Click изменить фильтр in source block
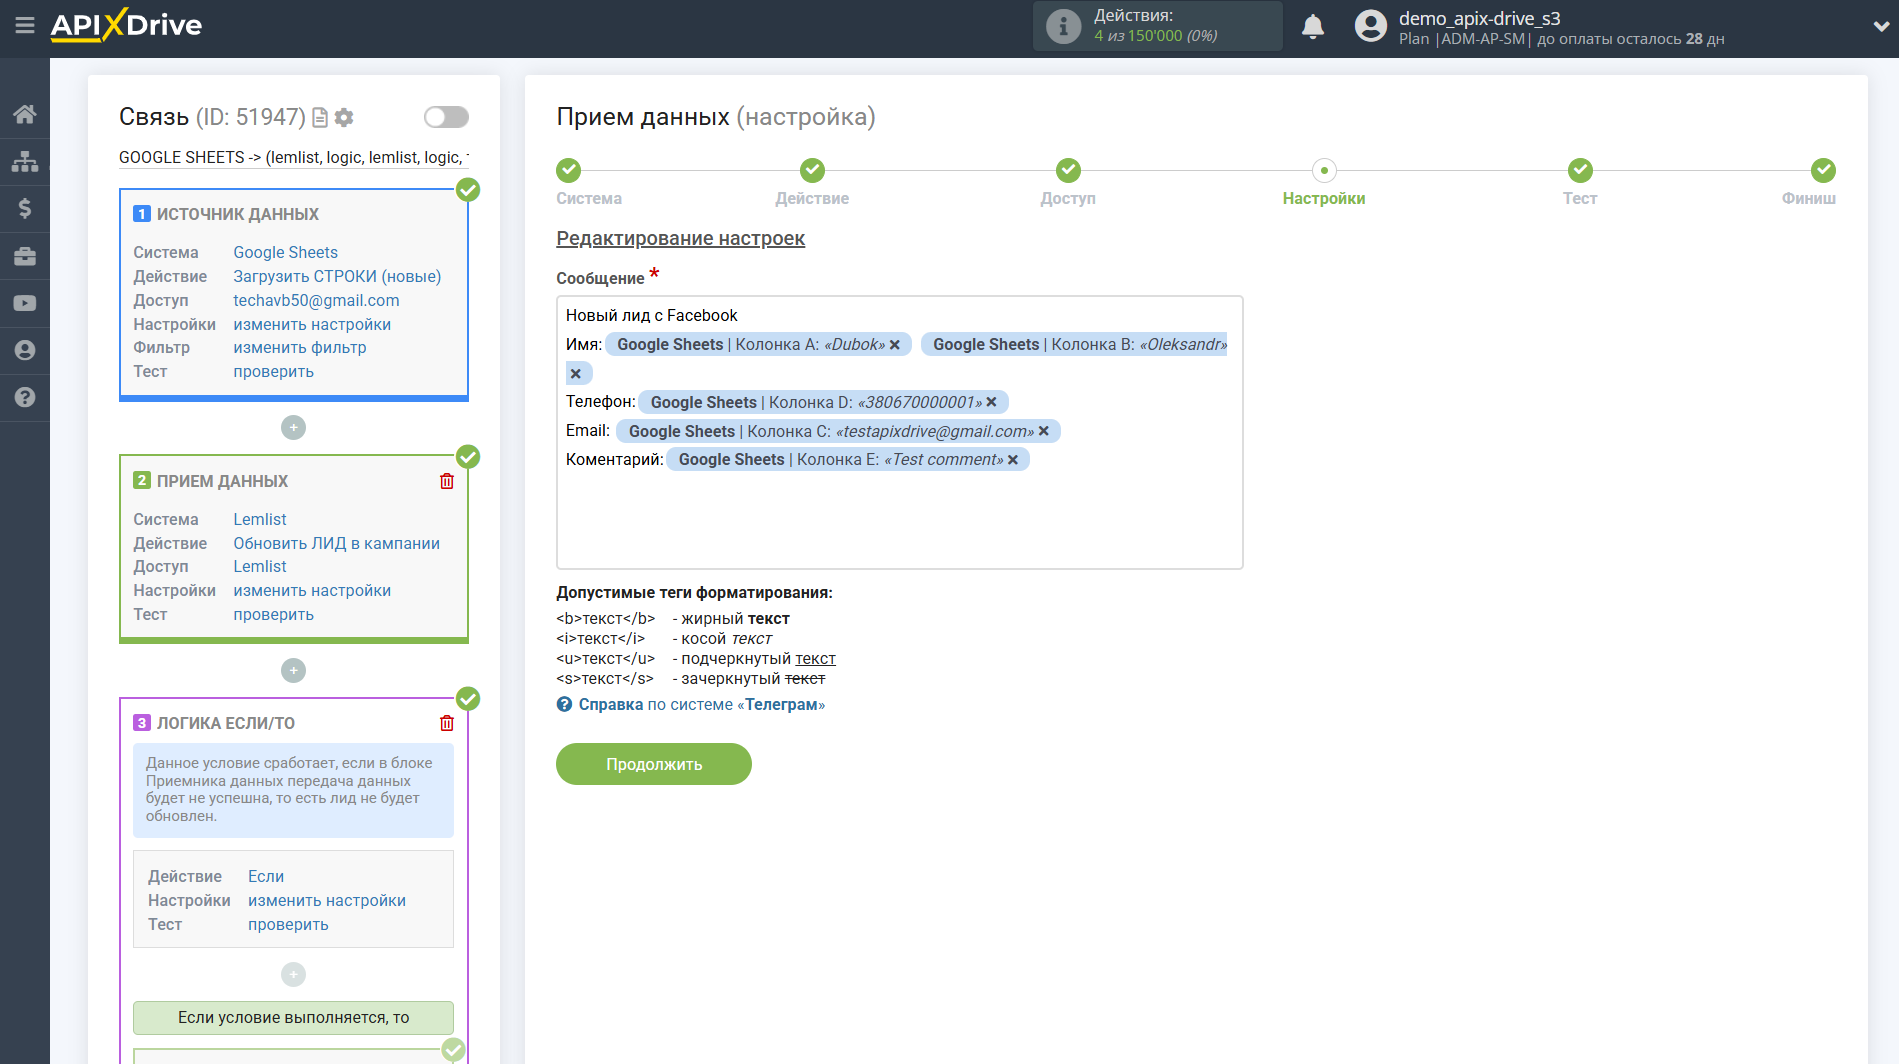Image resolution: width=1899 pixels, height=1064 pixels. pos(300,348)
